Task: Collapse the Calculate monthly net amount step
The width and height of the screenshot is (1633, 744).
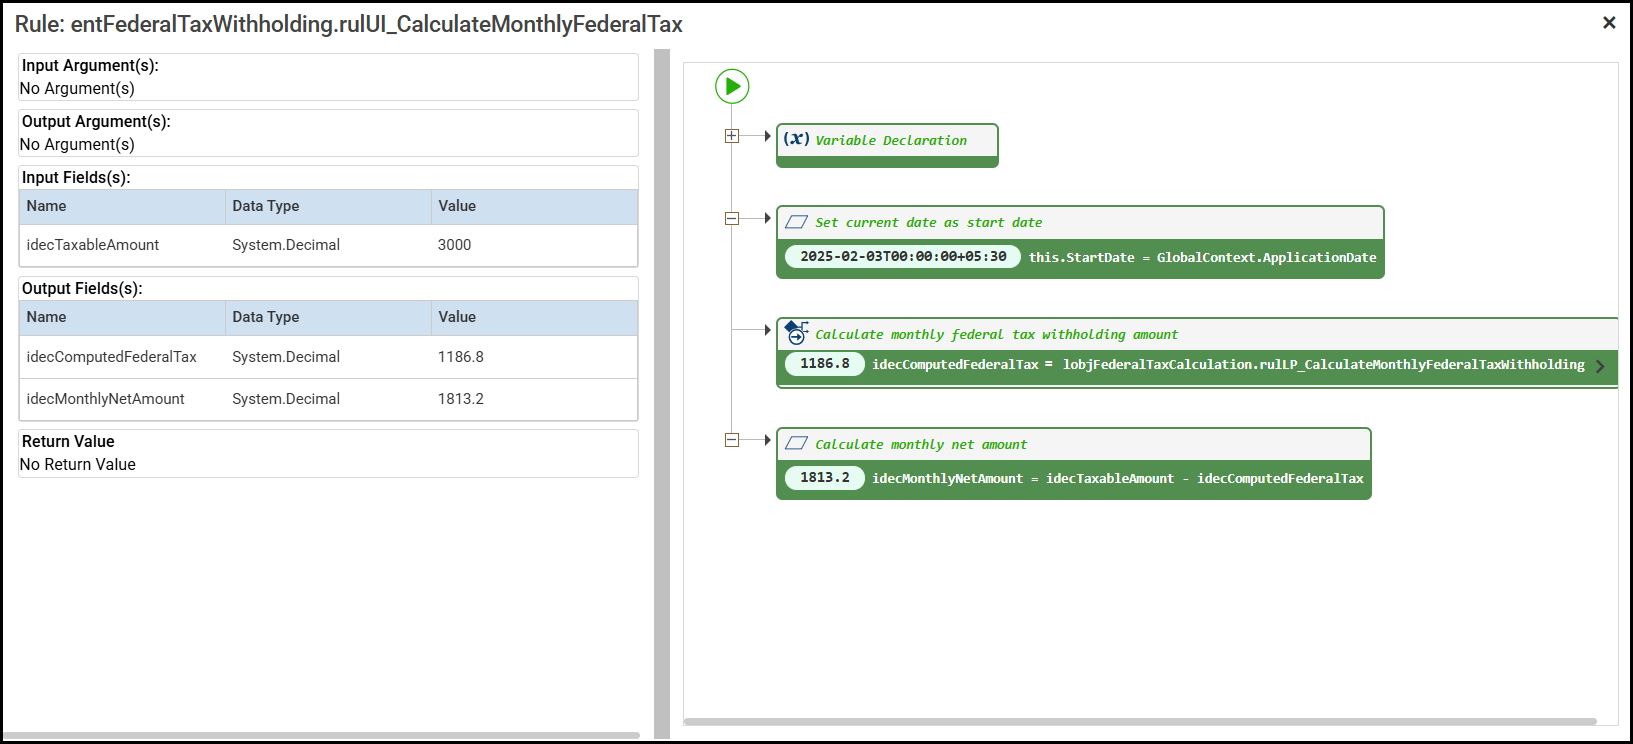Action: coord(732,440)
